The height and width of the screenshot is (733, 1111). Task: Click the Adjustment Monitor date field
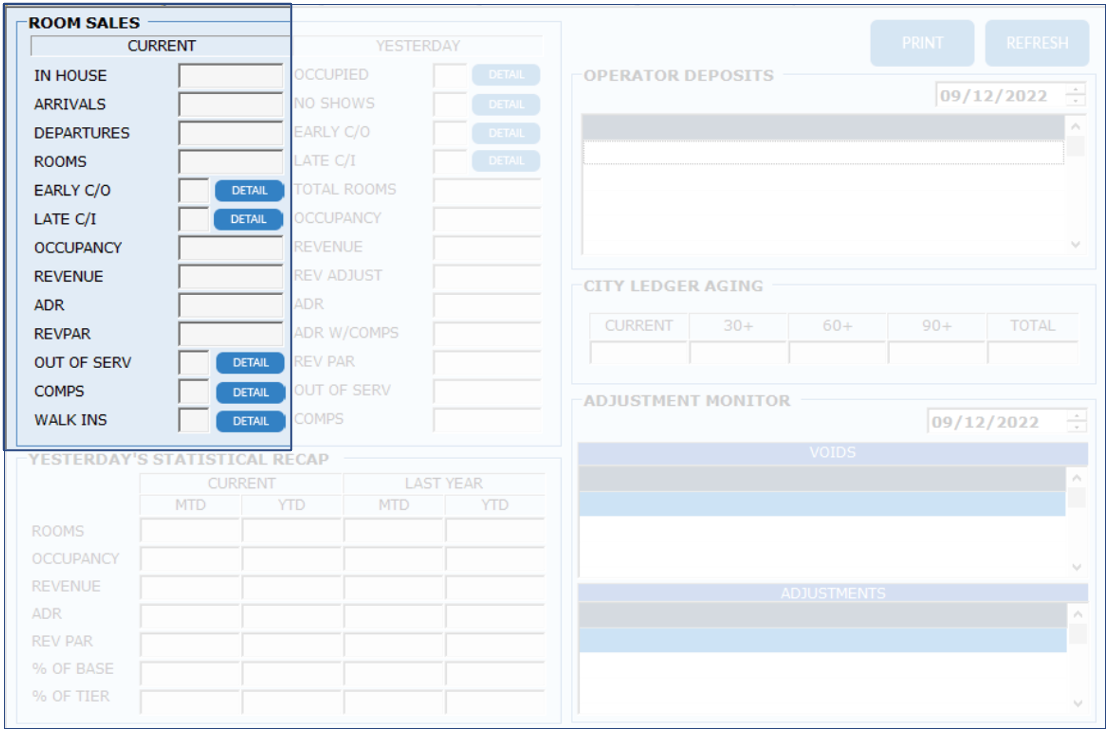990,422
